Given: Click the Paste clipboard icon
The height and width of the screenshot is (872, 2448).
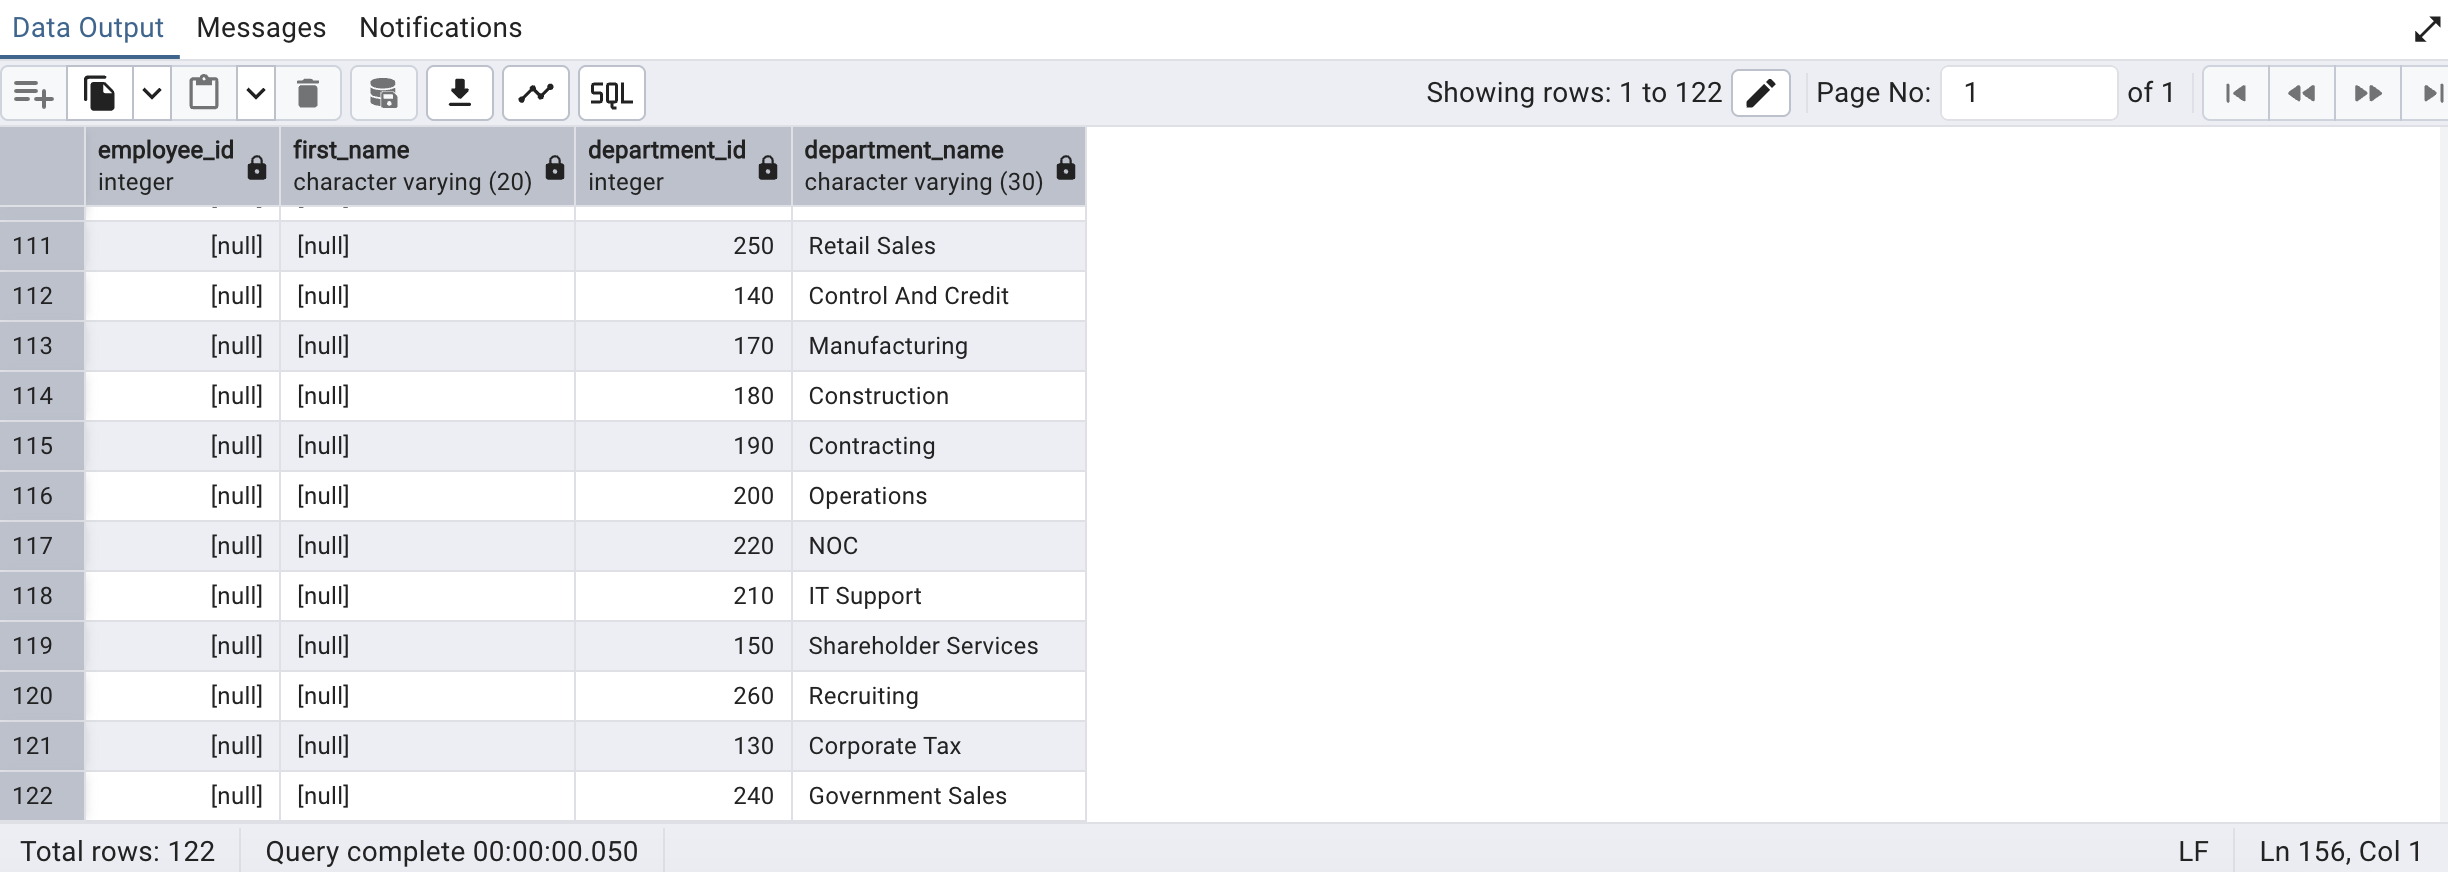Looking at the screenshot, I should [x=204, y=94].
